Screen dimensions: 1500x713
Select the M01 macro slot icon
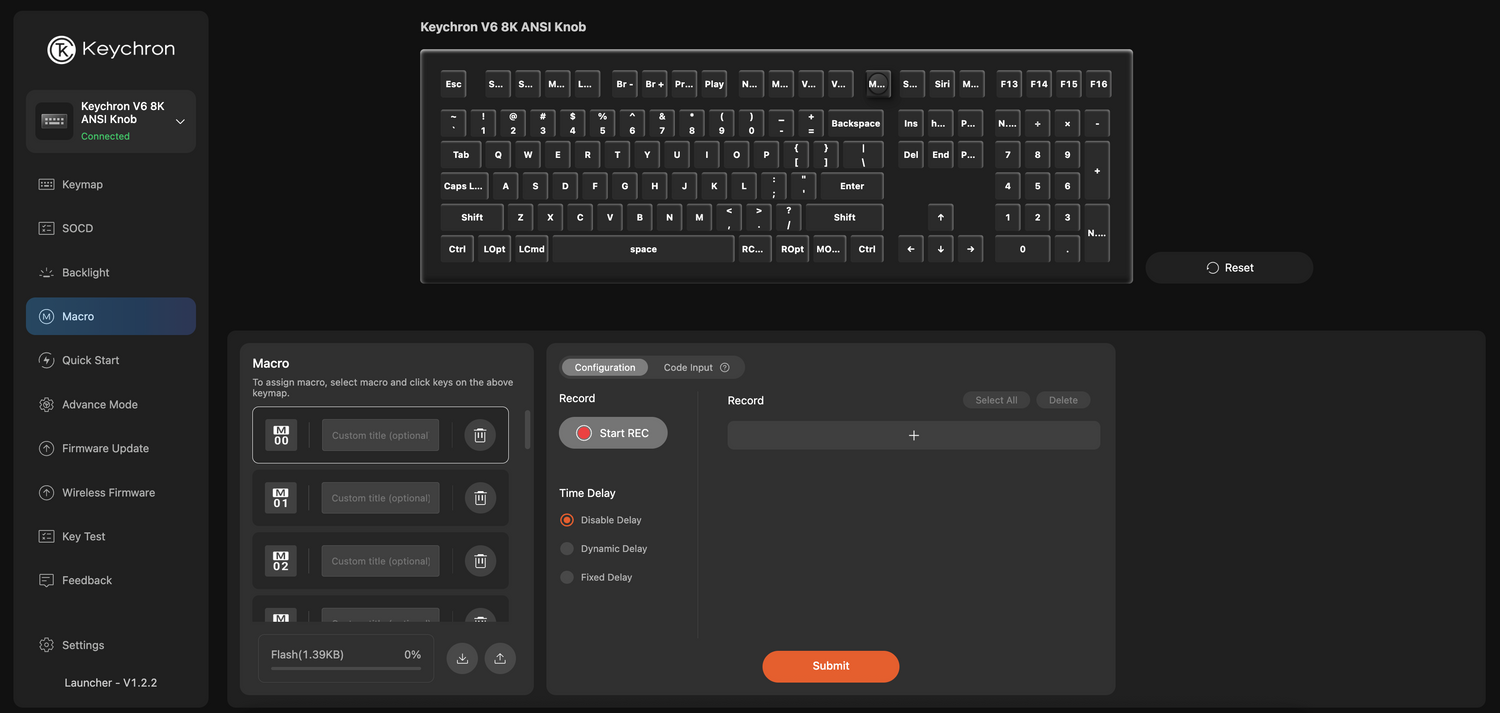(x=281, y=498)
